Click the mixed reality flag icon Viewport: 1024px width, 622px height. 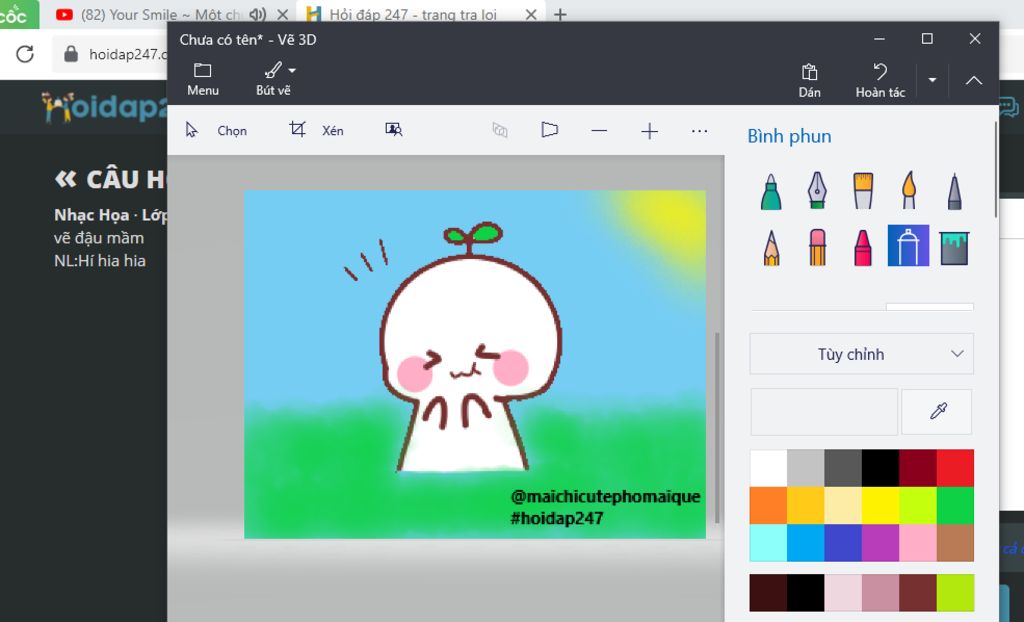pos(550,130)
